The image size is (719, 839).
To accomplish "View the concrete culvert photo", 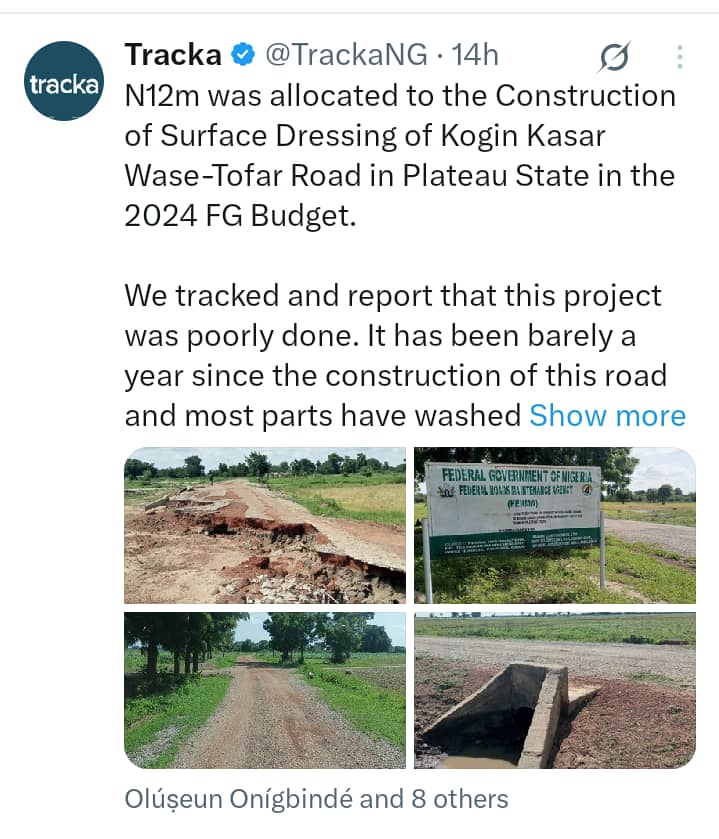I will click(x=555, y=690).
